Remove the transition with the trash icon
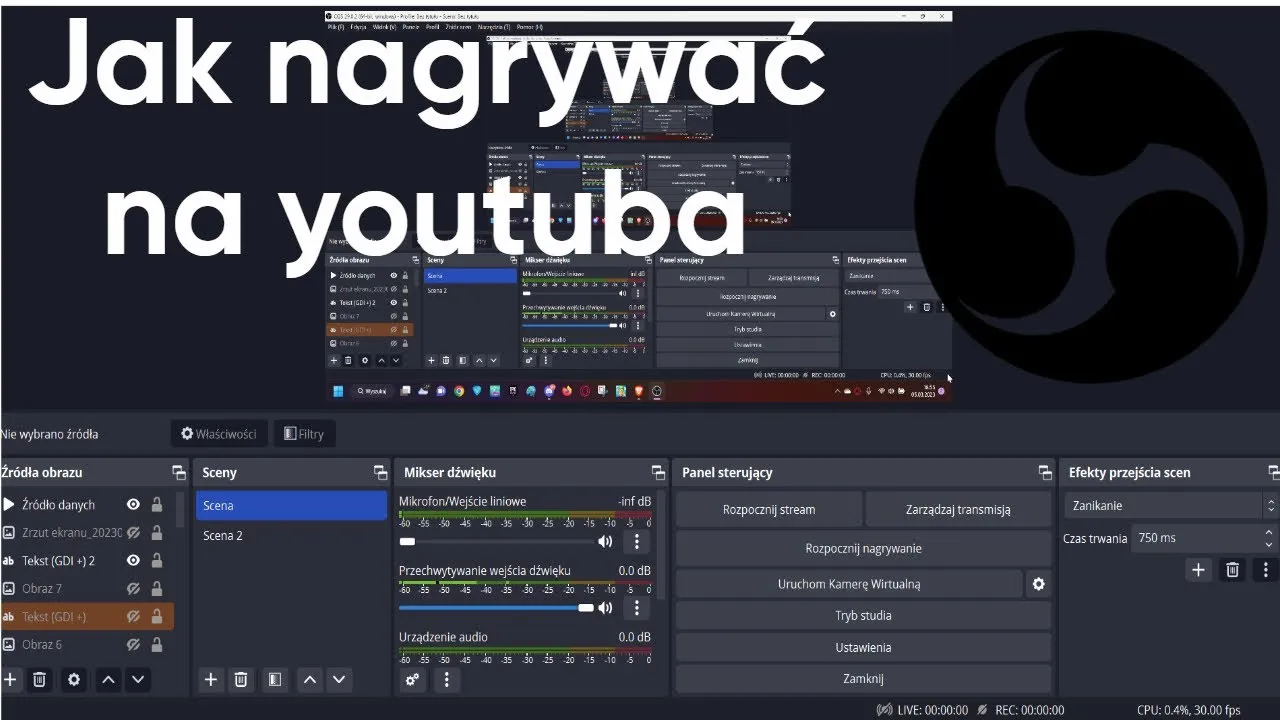1280x720 pixels. [x=1232, y=569]
